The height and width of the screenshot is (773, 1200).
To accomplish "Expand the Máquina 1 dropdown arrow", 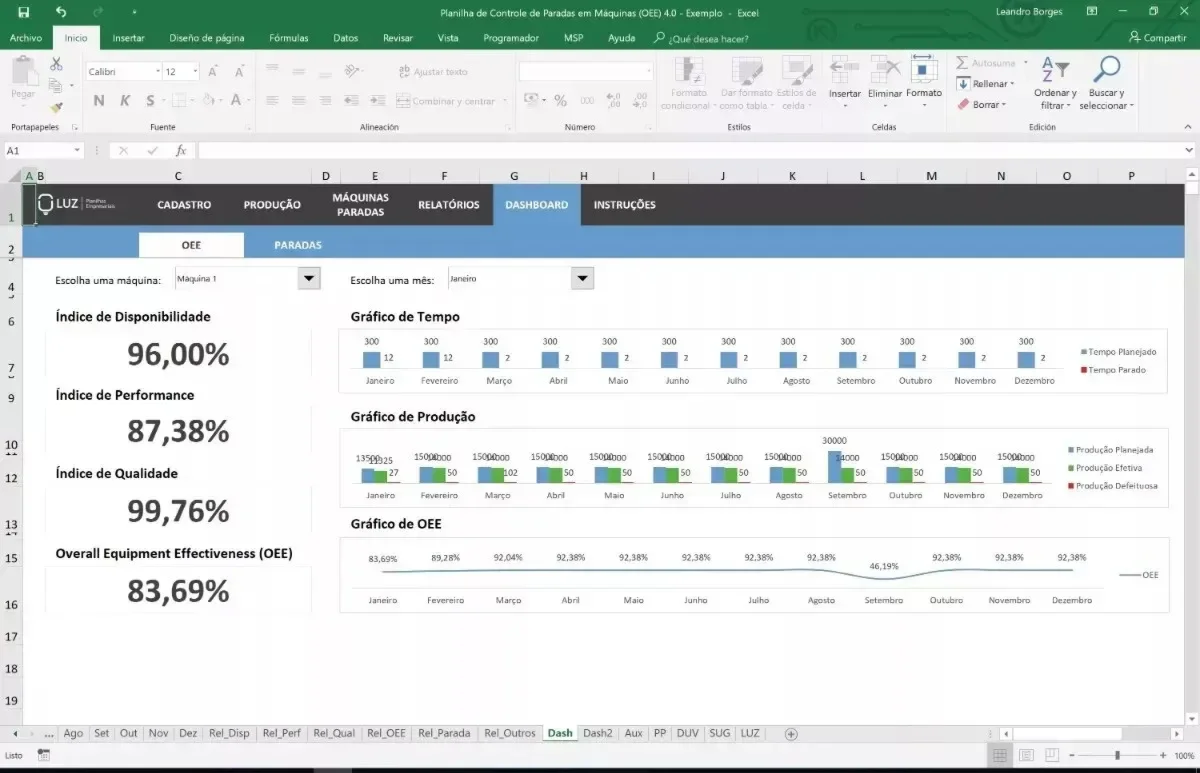I will pos(309,279).
